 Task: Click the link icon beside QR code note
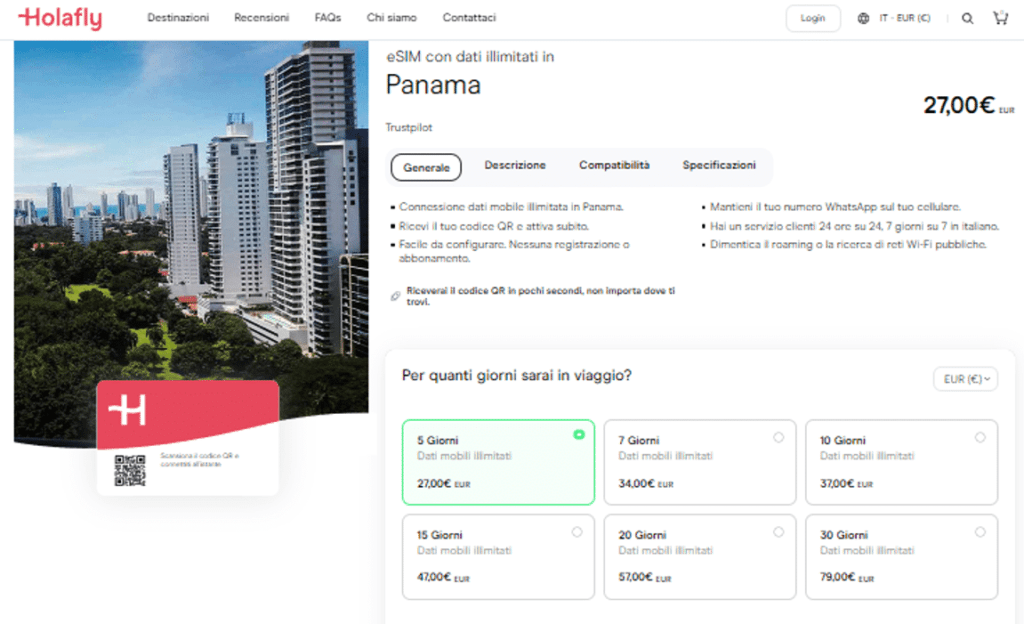click(395, 296)
